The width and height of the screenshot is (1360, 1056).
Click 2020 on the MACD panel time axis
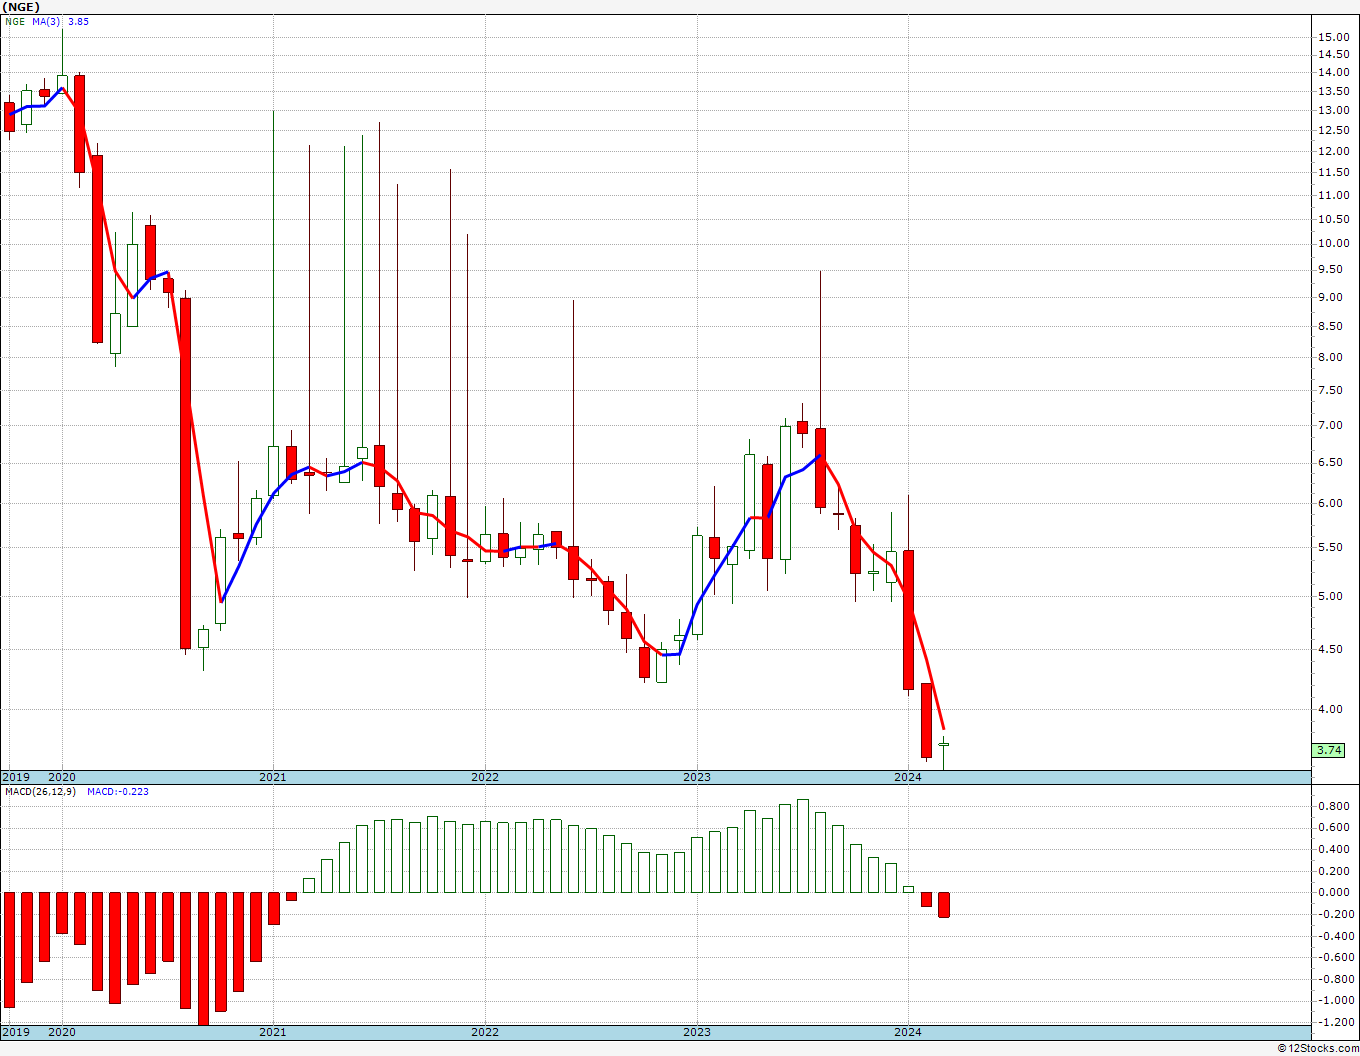(x=62, y=1031)
